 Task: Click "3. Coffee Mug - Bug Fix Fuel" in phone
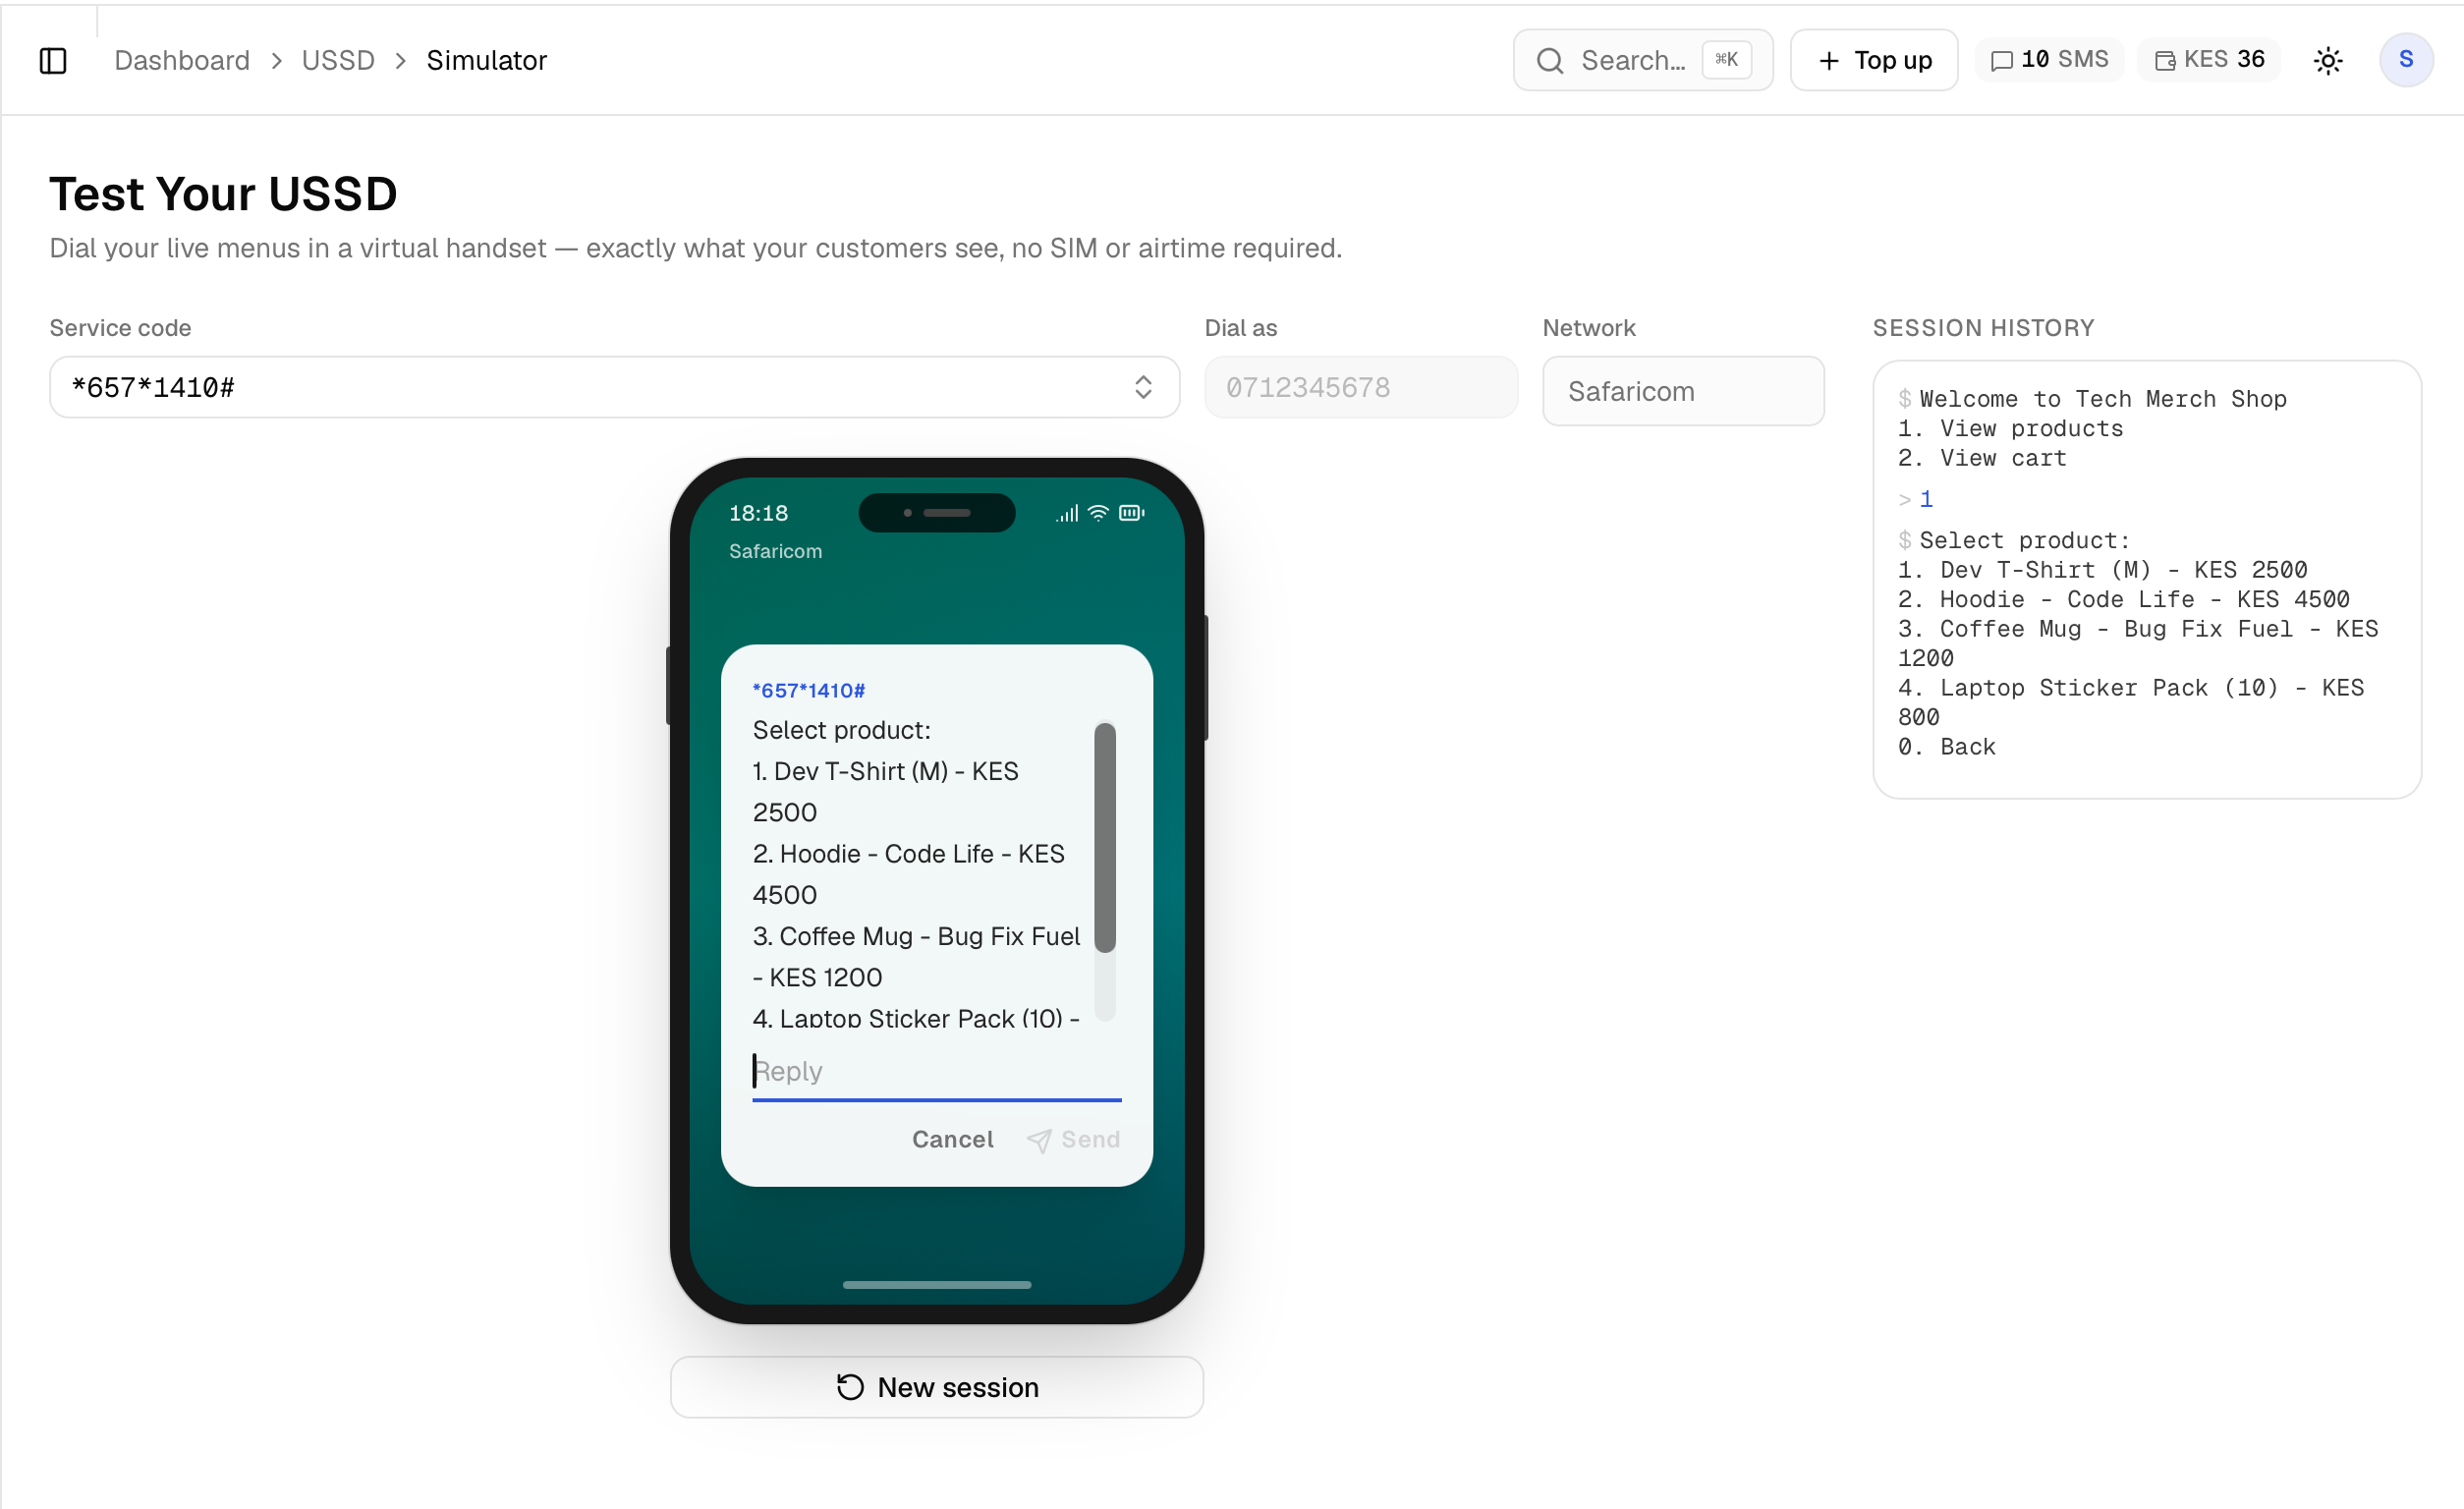coord(916,936)
